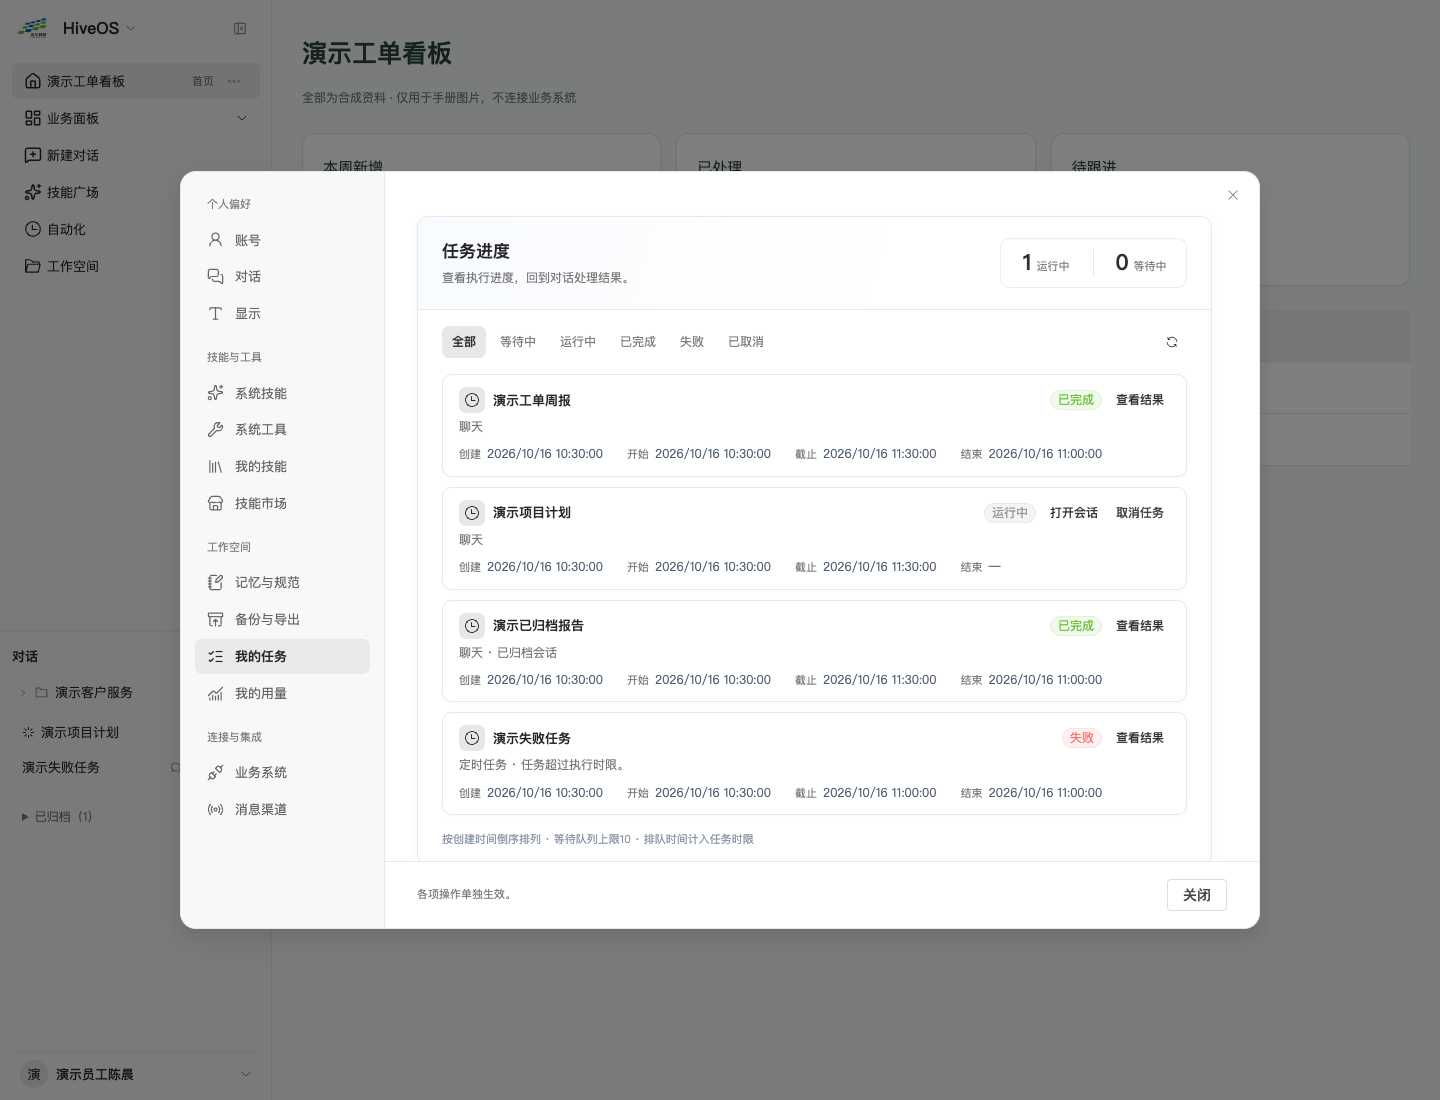The image size is (1440, 1100).
Task: View result of 演示失败任务
Action: click(x=1140, y=738)
